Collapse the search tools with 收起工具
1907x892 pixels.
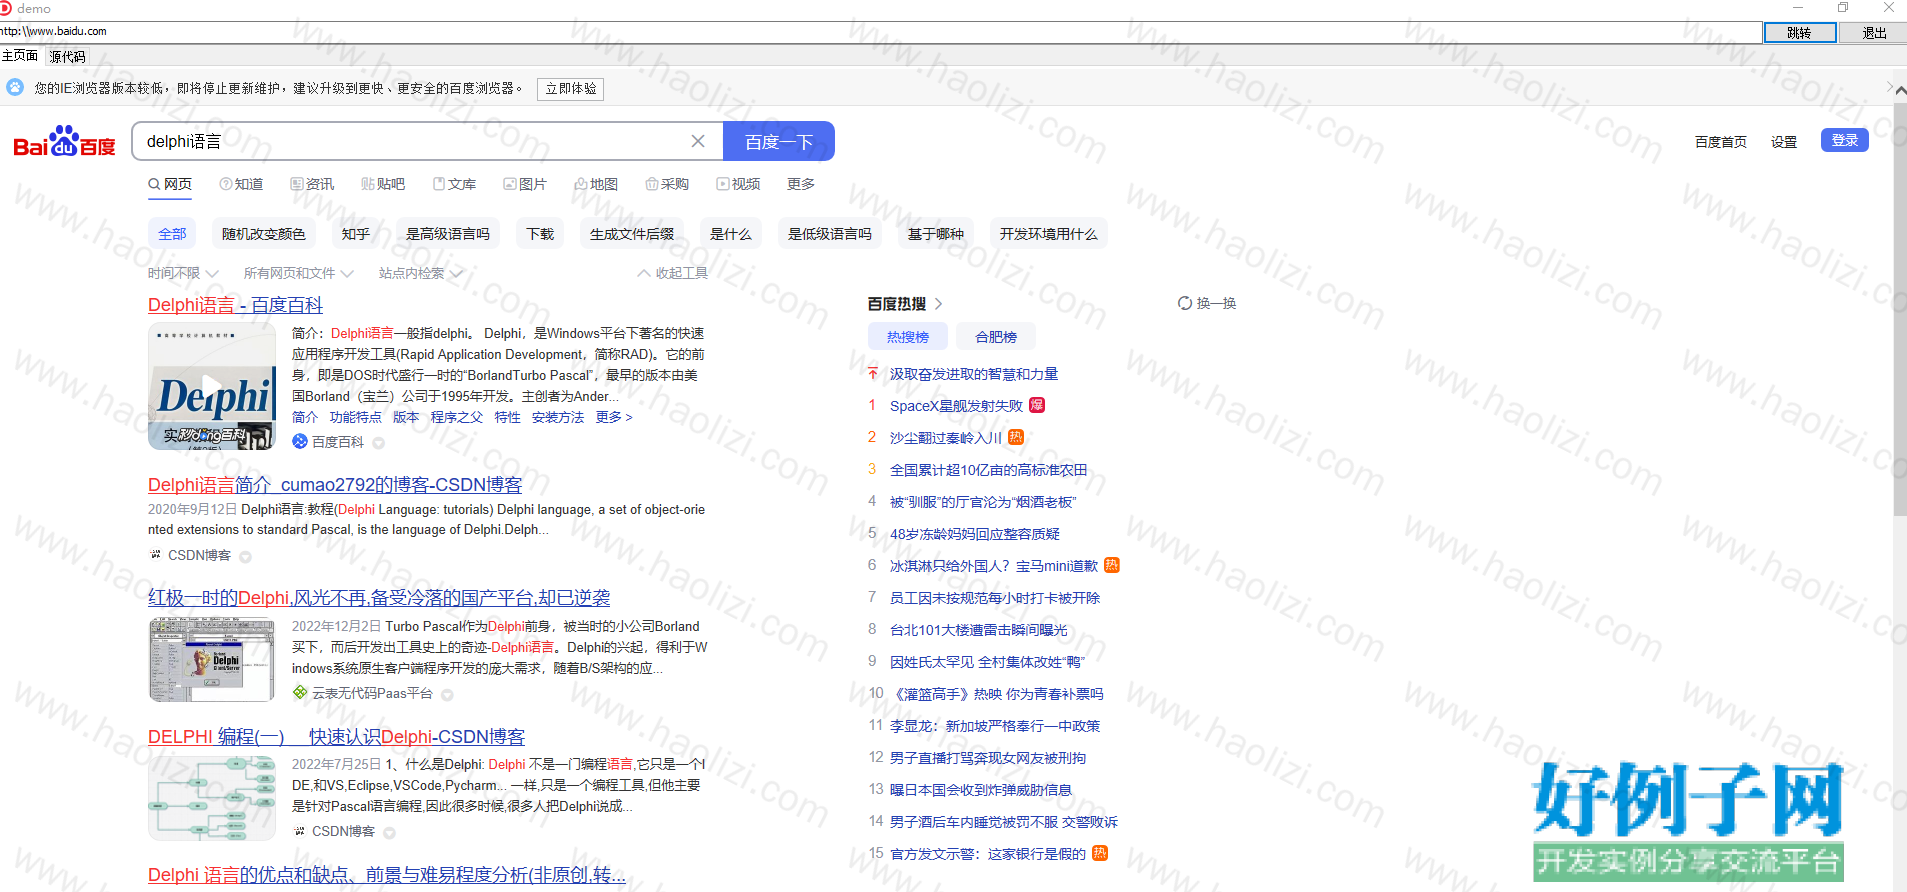[672, 273]
